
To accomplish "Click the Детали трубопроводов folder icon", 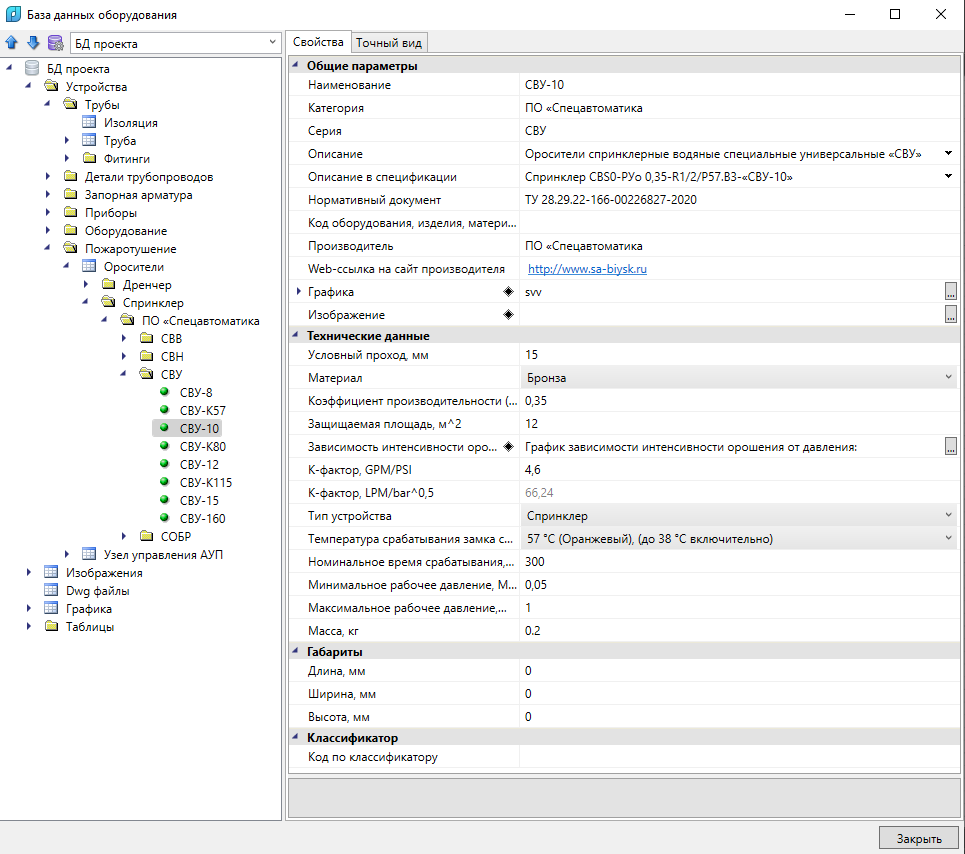I will 71,176.
